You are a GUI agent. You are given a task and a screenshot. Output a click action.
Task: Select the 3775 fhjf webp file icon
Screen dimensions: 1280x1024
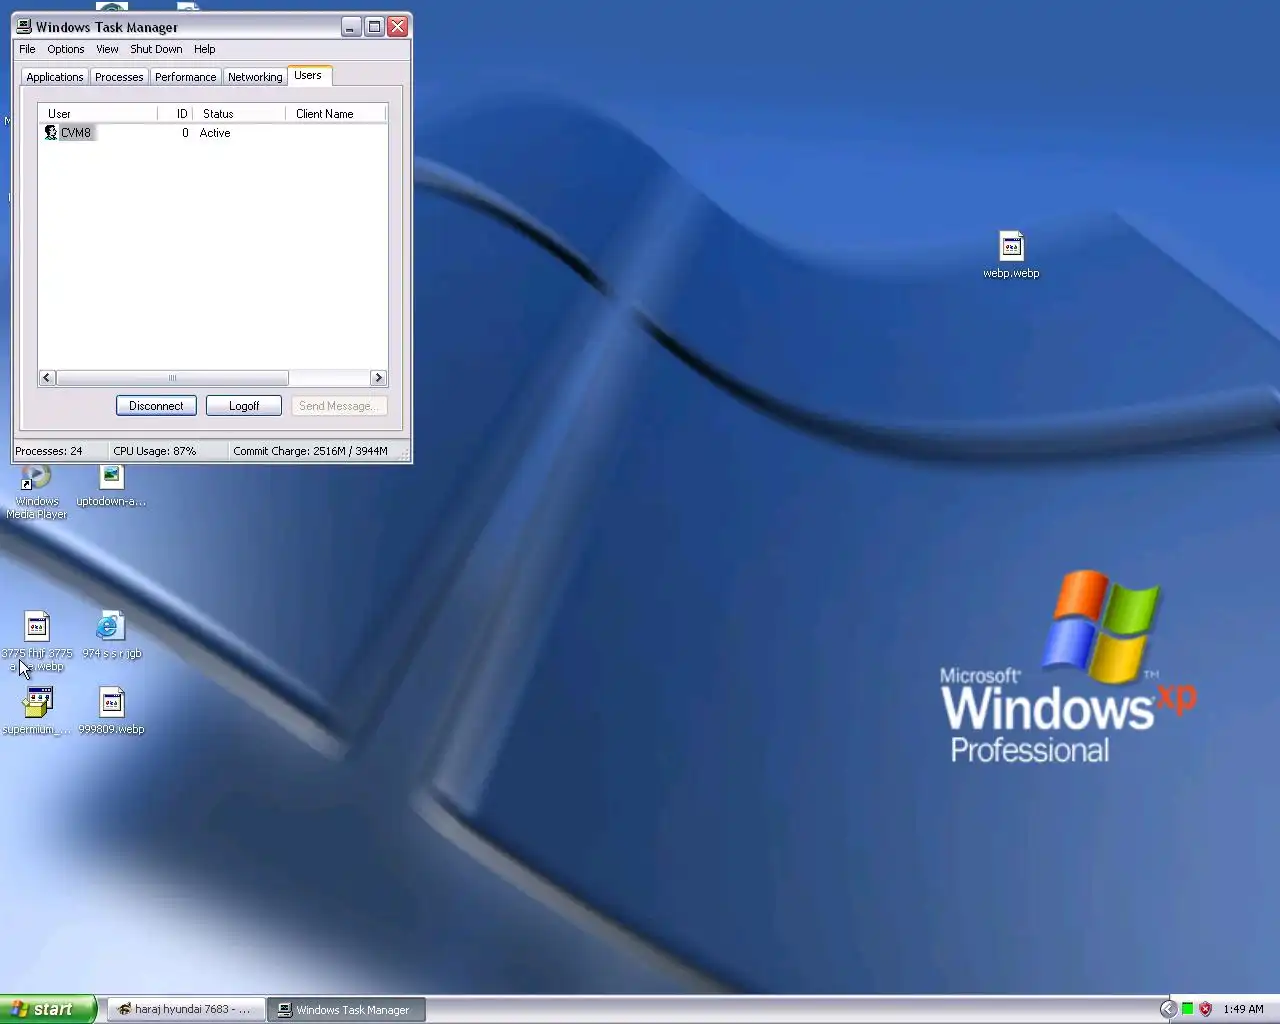pyautogui.click(x=37, y=642)
